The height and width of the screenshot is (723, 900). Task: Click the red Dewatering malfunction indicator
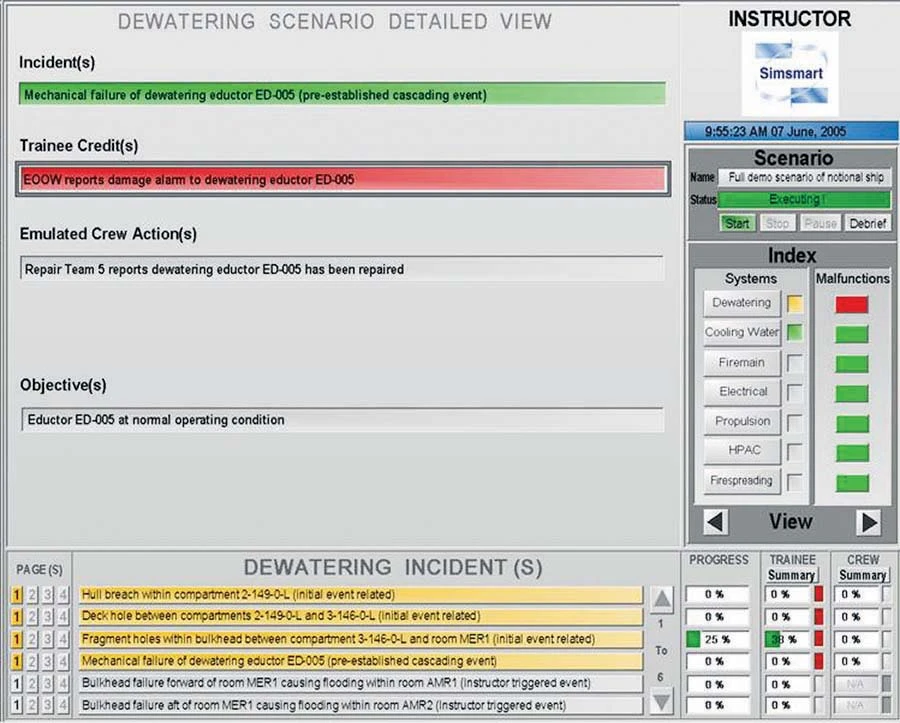click(x=851, y=303)
